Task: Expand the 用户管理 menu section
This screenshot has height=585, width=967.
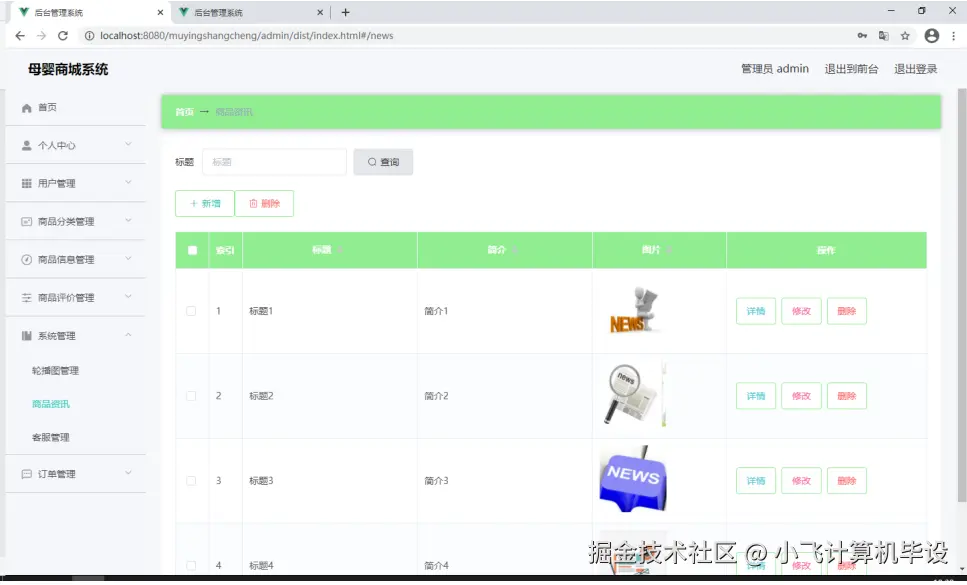Action: pos(75,183)
